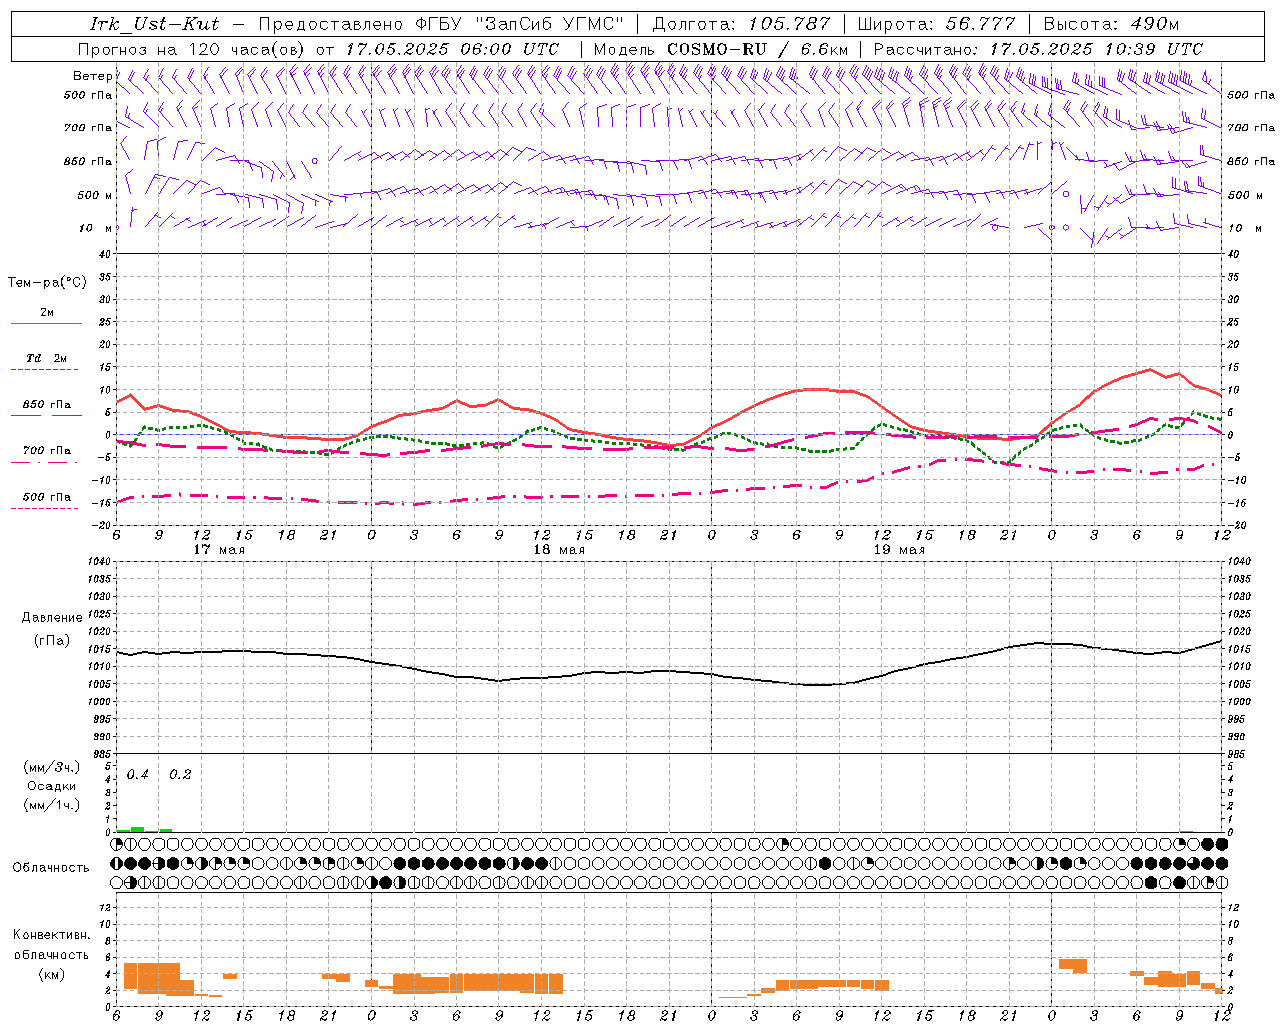Click the longitude value Долгота: 105.787
This screenshot has width=1280, height=1024.
tap(741, 24)
